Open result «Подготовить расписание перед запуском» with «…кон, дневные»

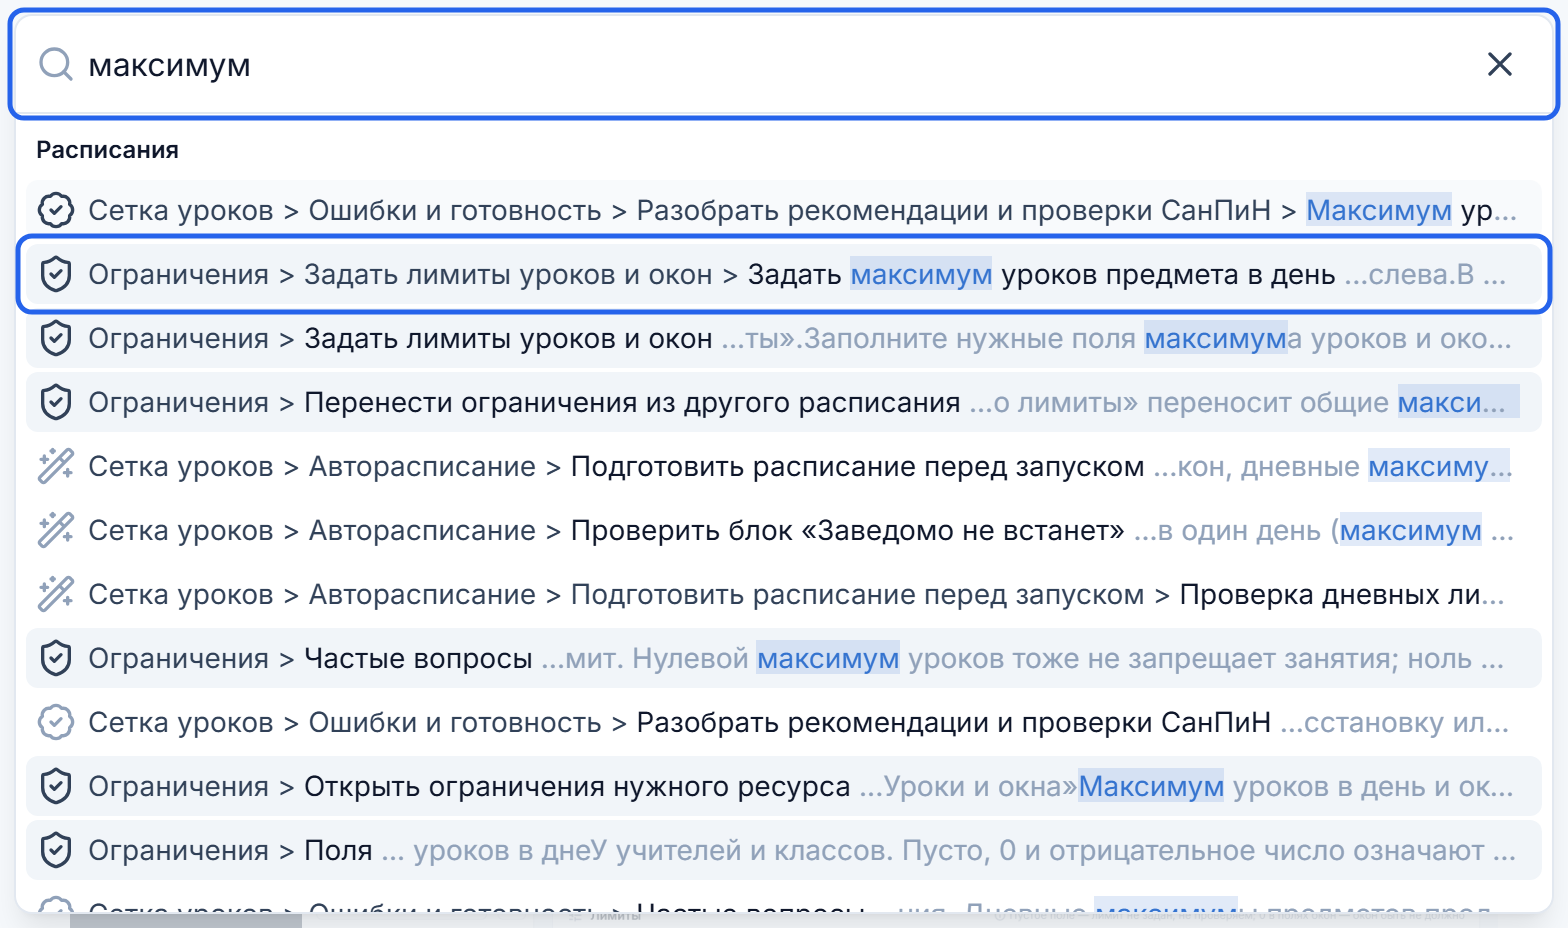click(x=784, y=466)
